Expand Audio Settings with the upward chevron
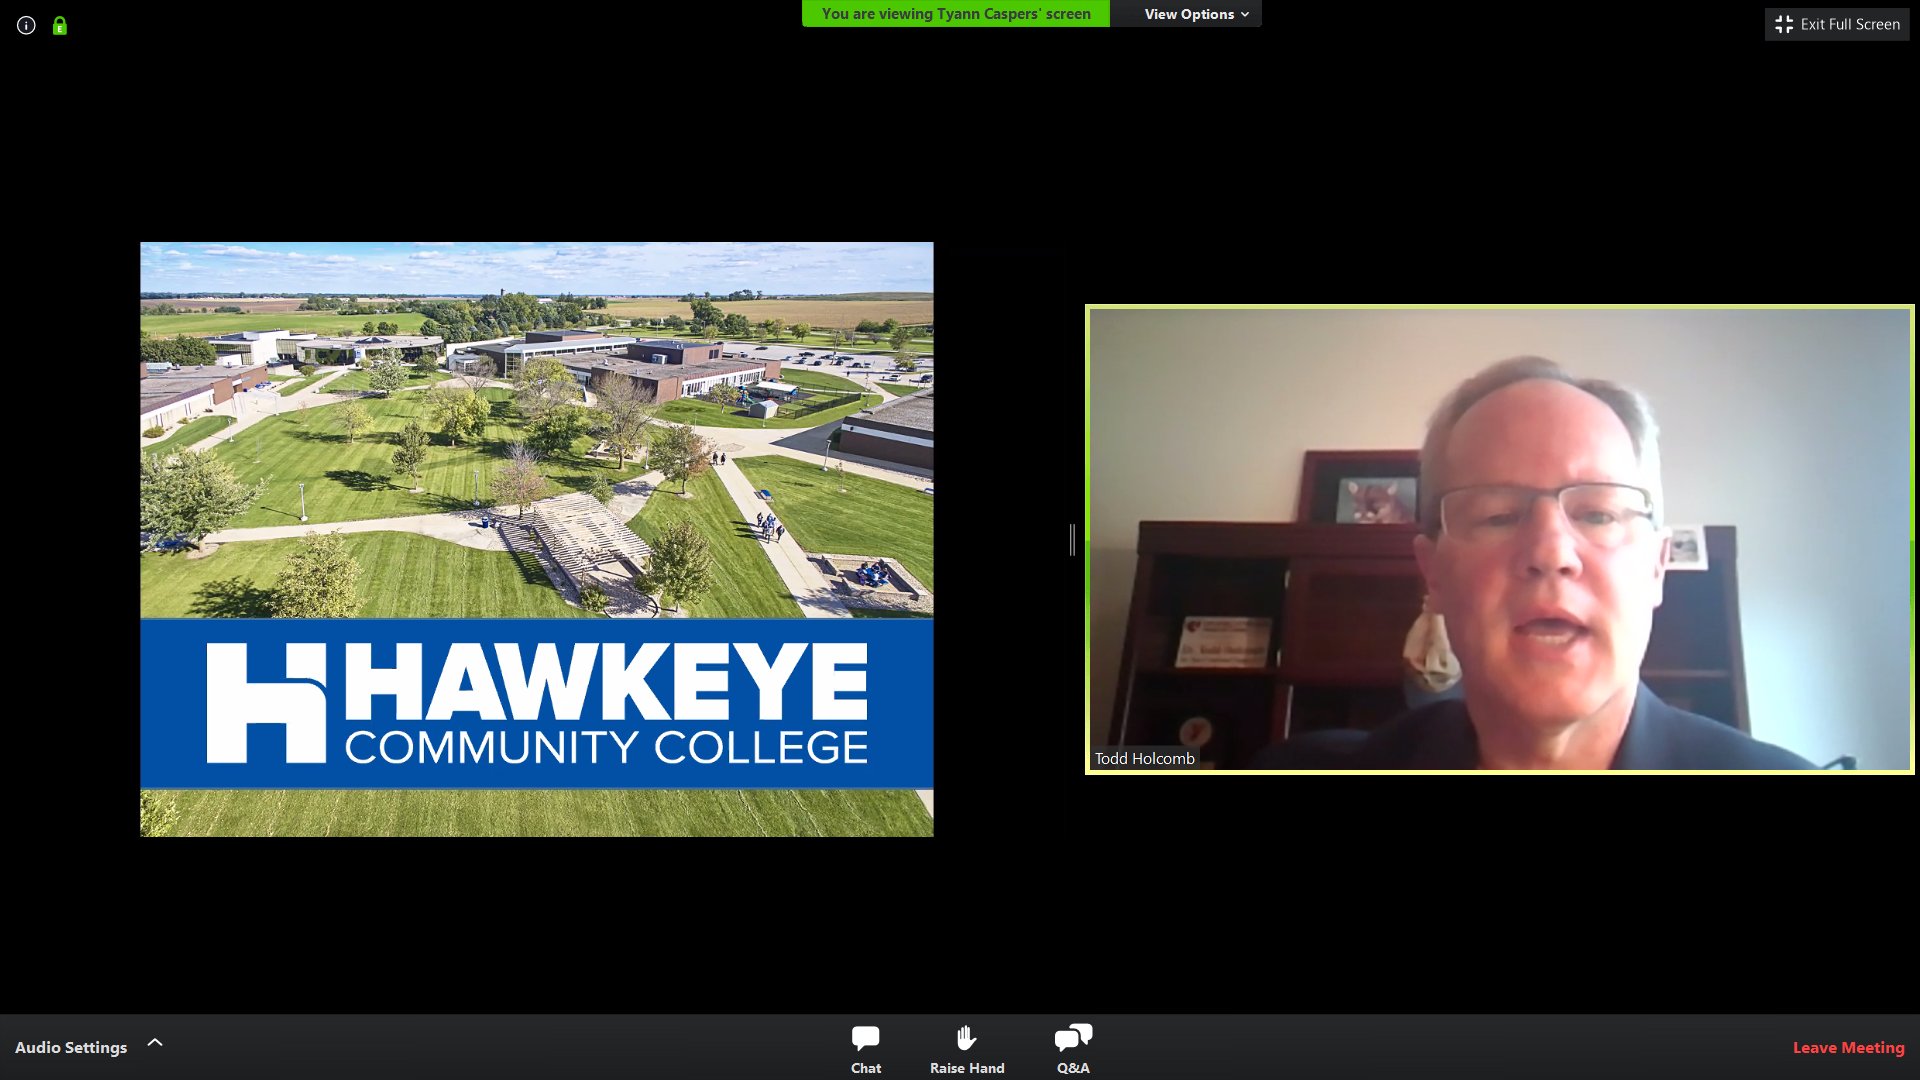 coord(155,1041)
